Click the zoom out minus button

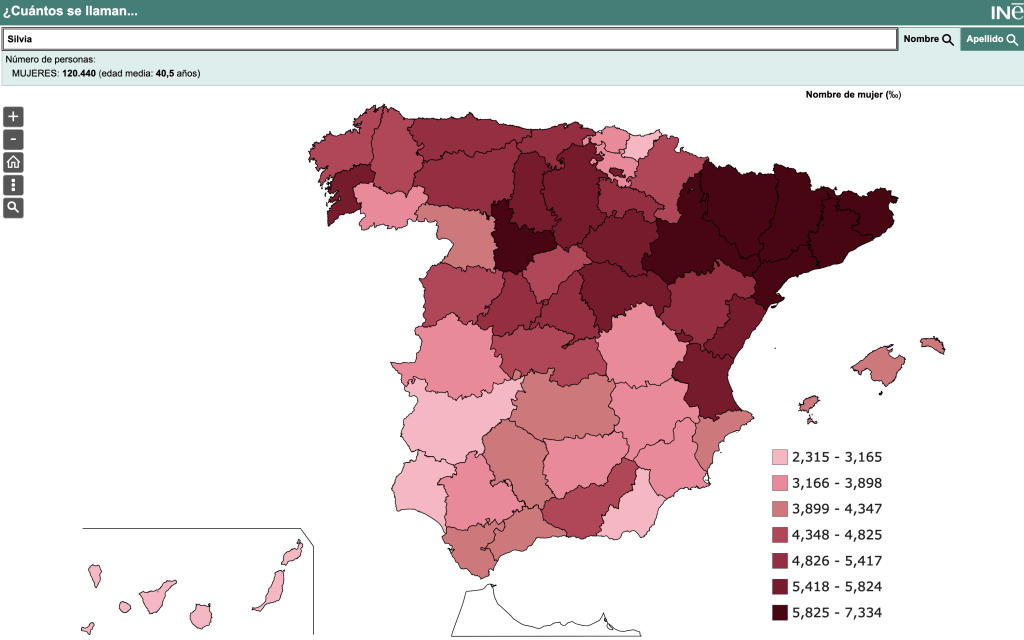tap(13, 140)
